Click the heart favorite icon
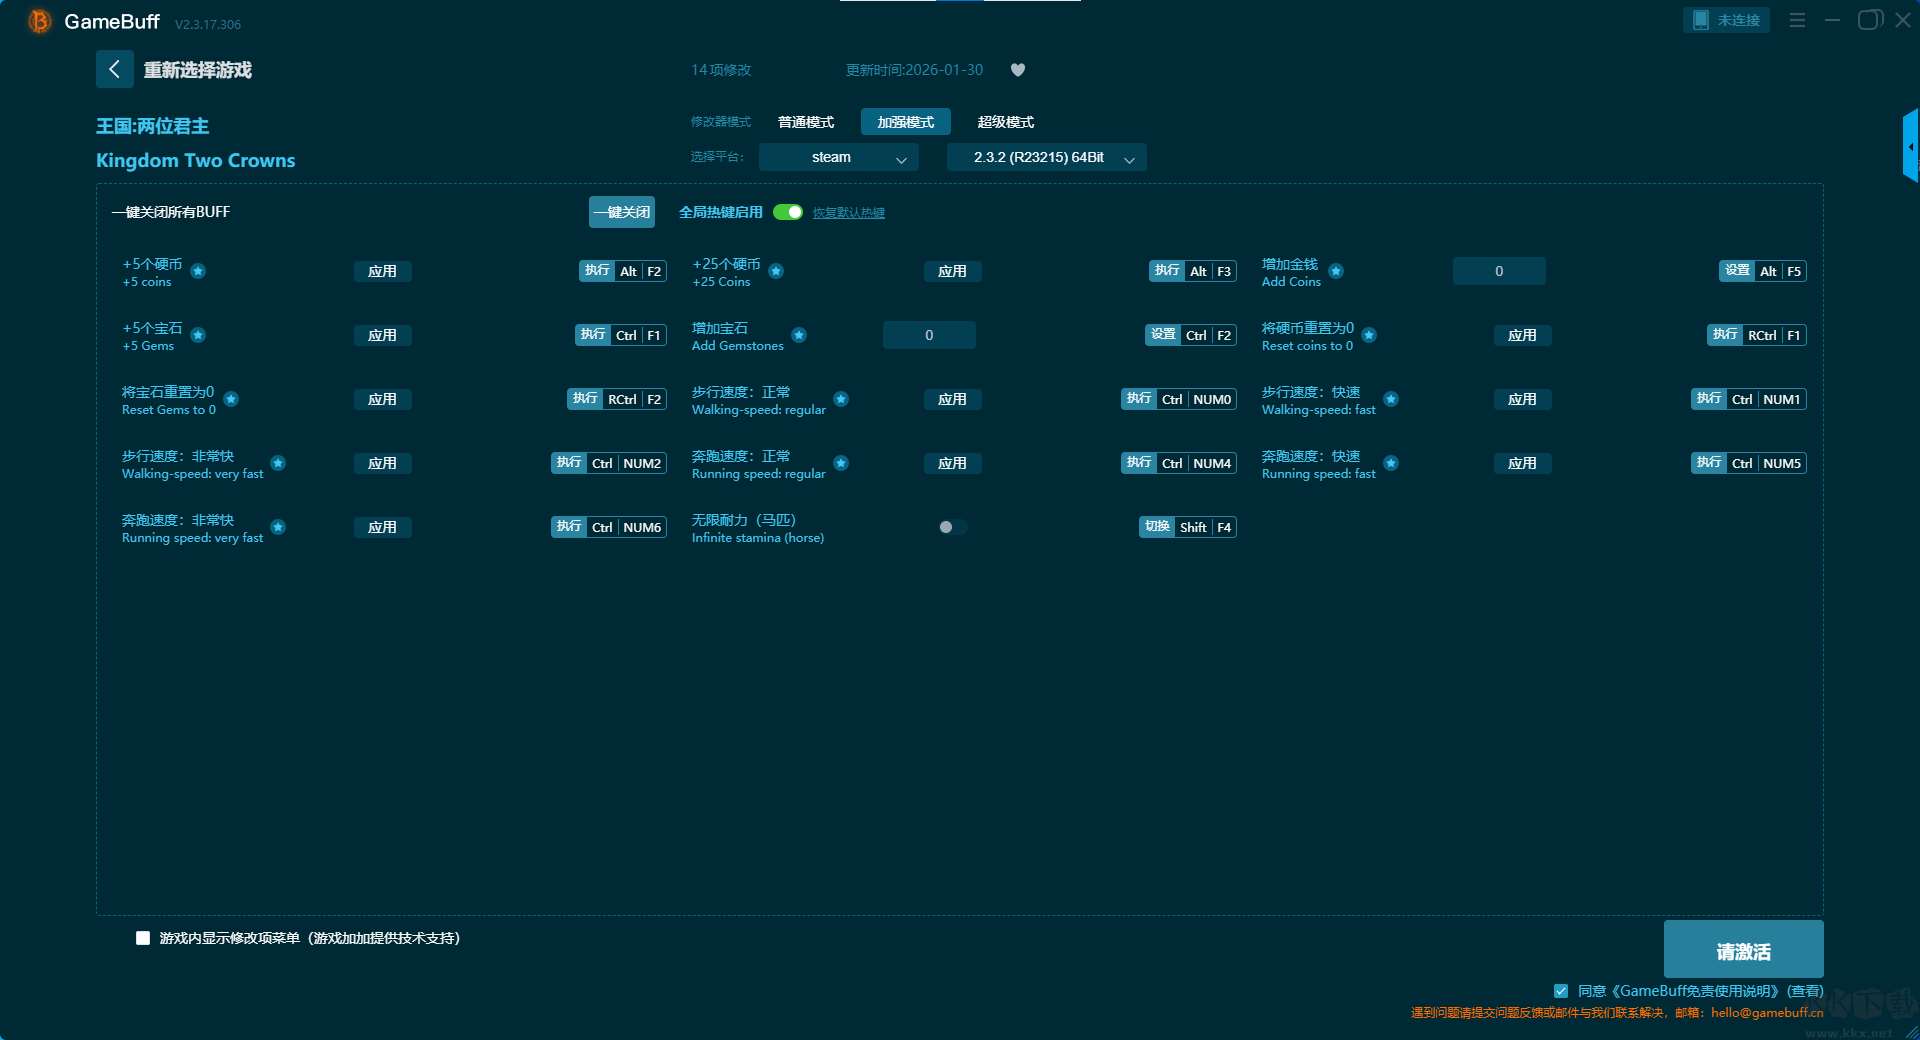This screenshot has height=1040, width=1920. point(1018,70)
